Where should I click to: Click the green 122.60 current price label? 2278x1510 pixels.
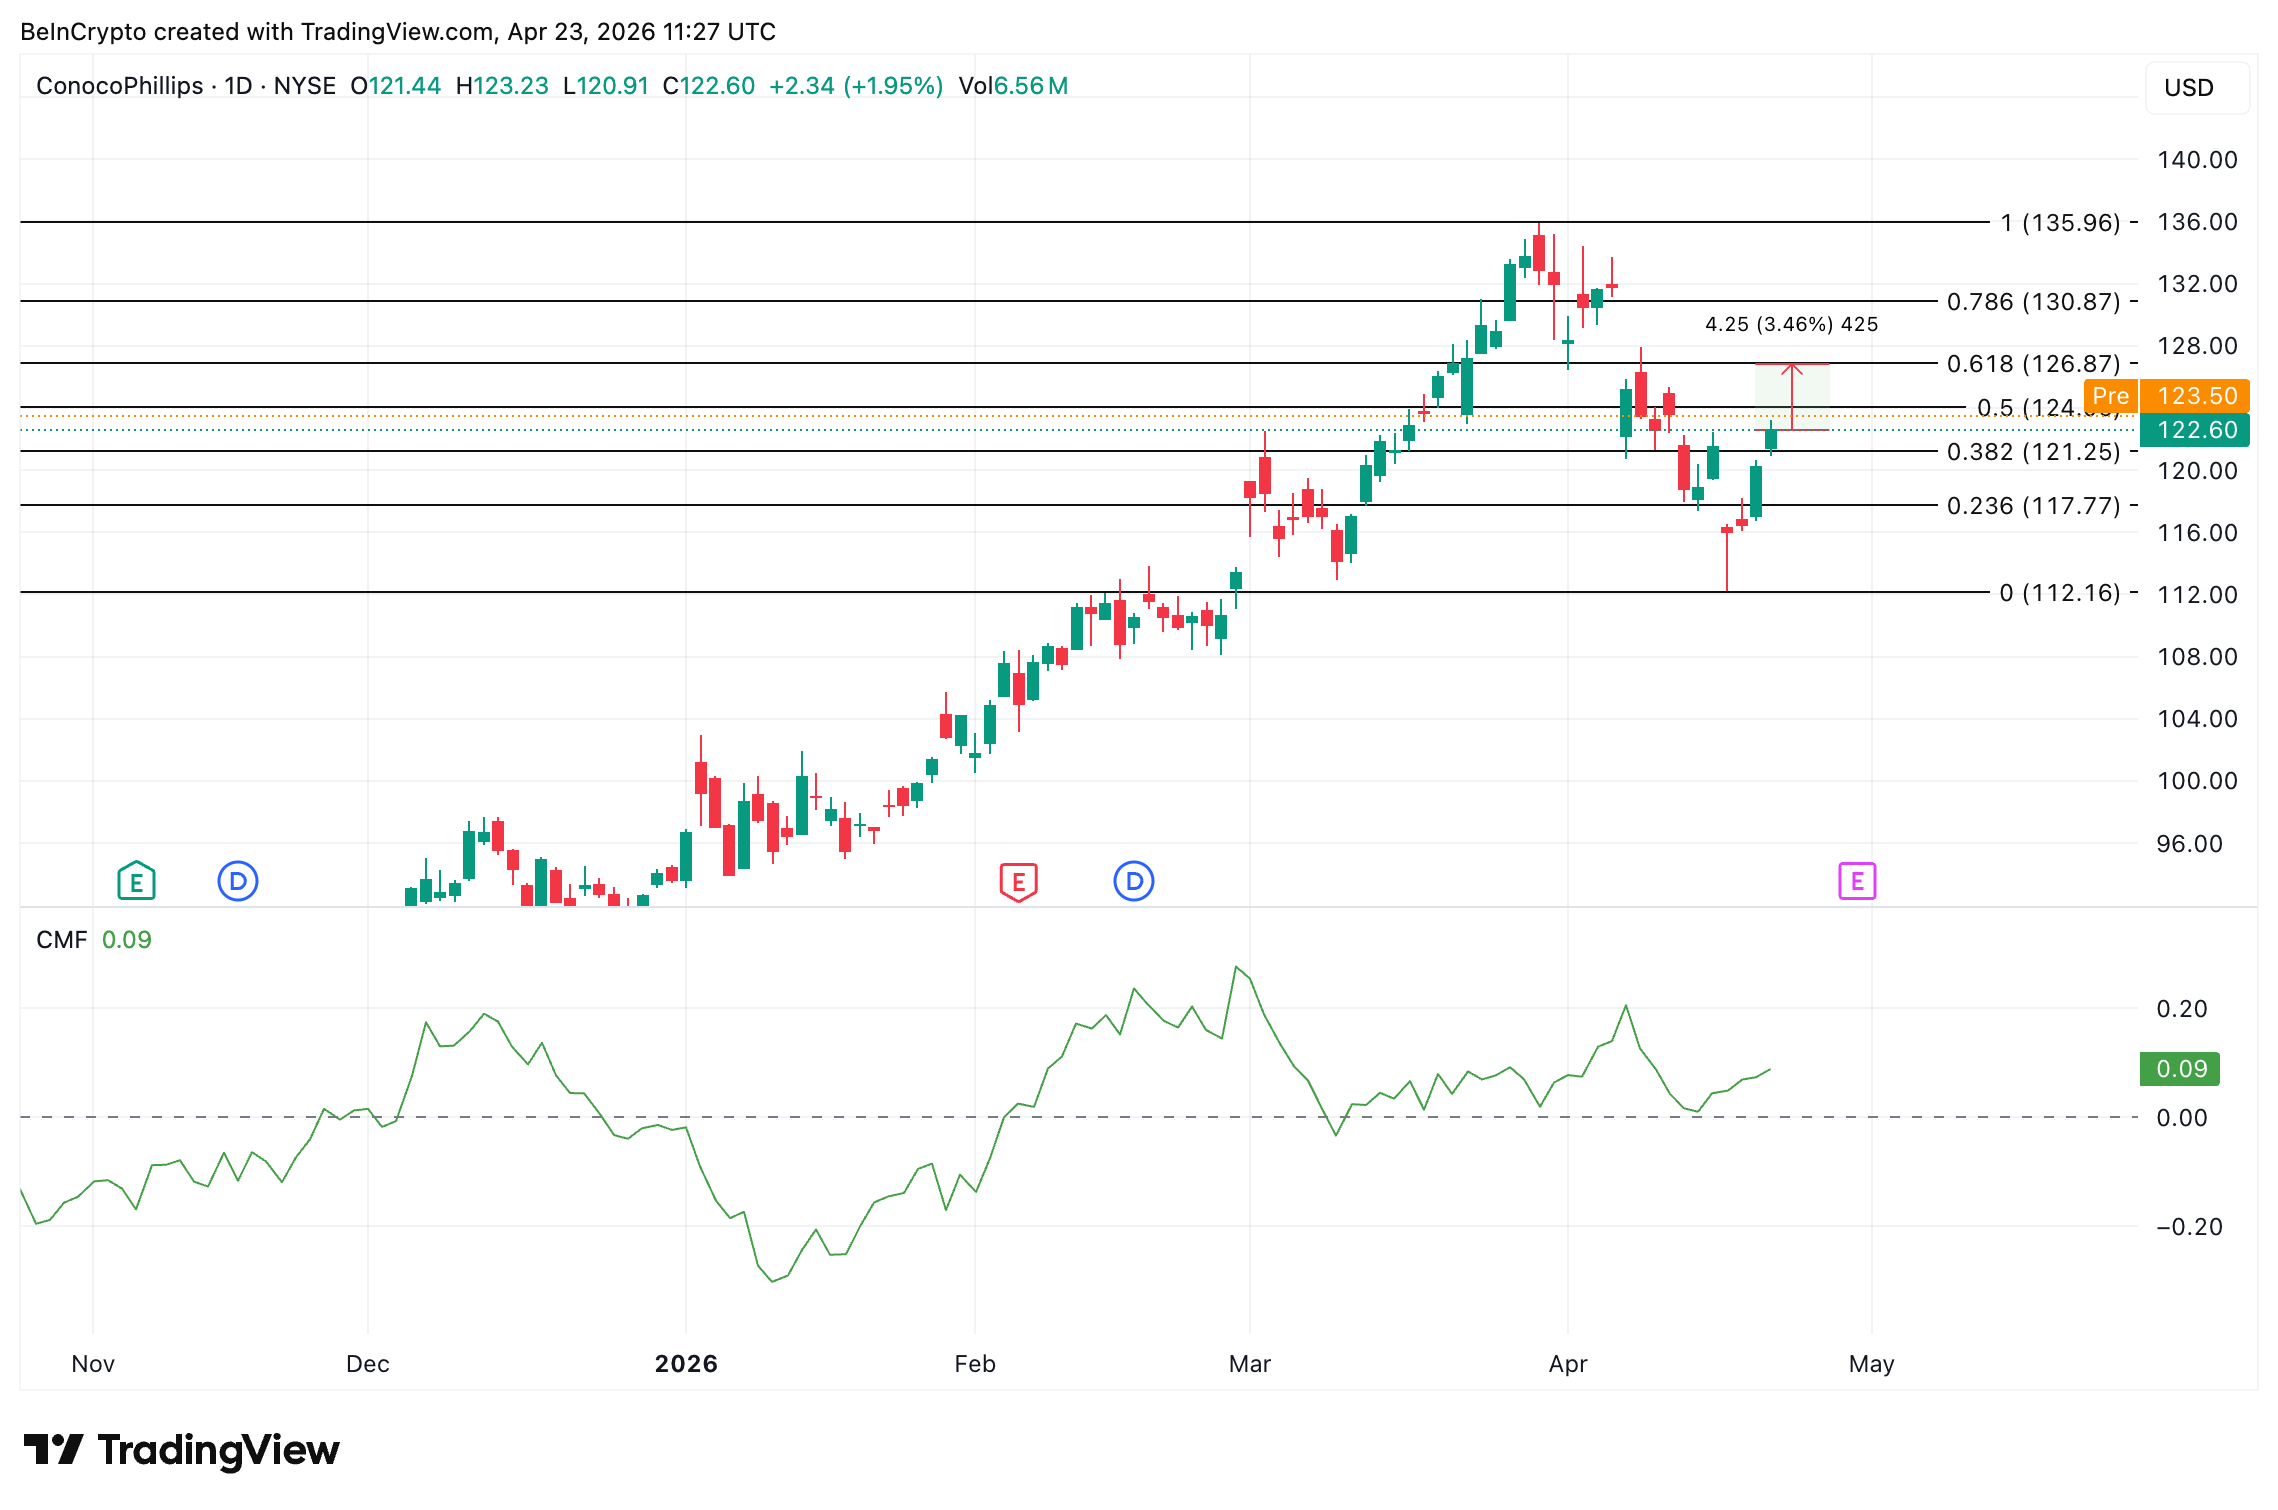point(2196,430)
